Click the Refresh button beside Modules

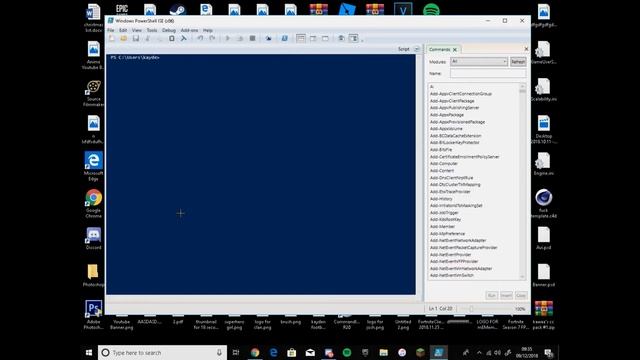[518, 62]
